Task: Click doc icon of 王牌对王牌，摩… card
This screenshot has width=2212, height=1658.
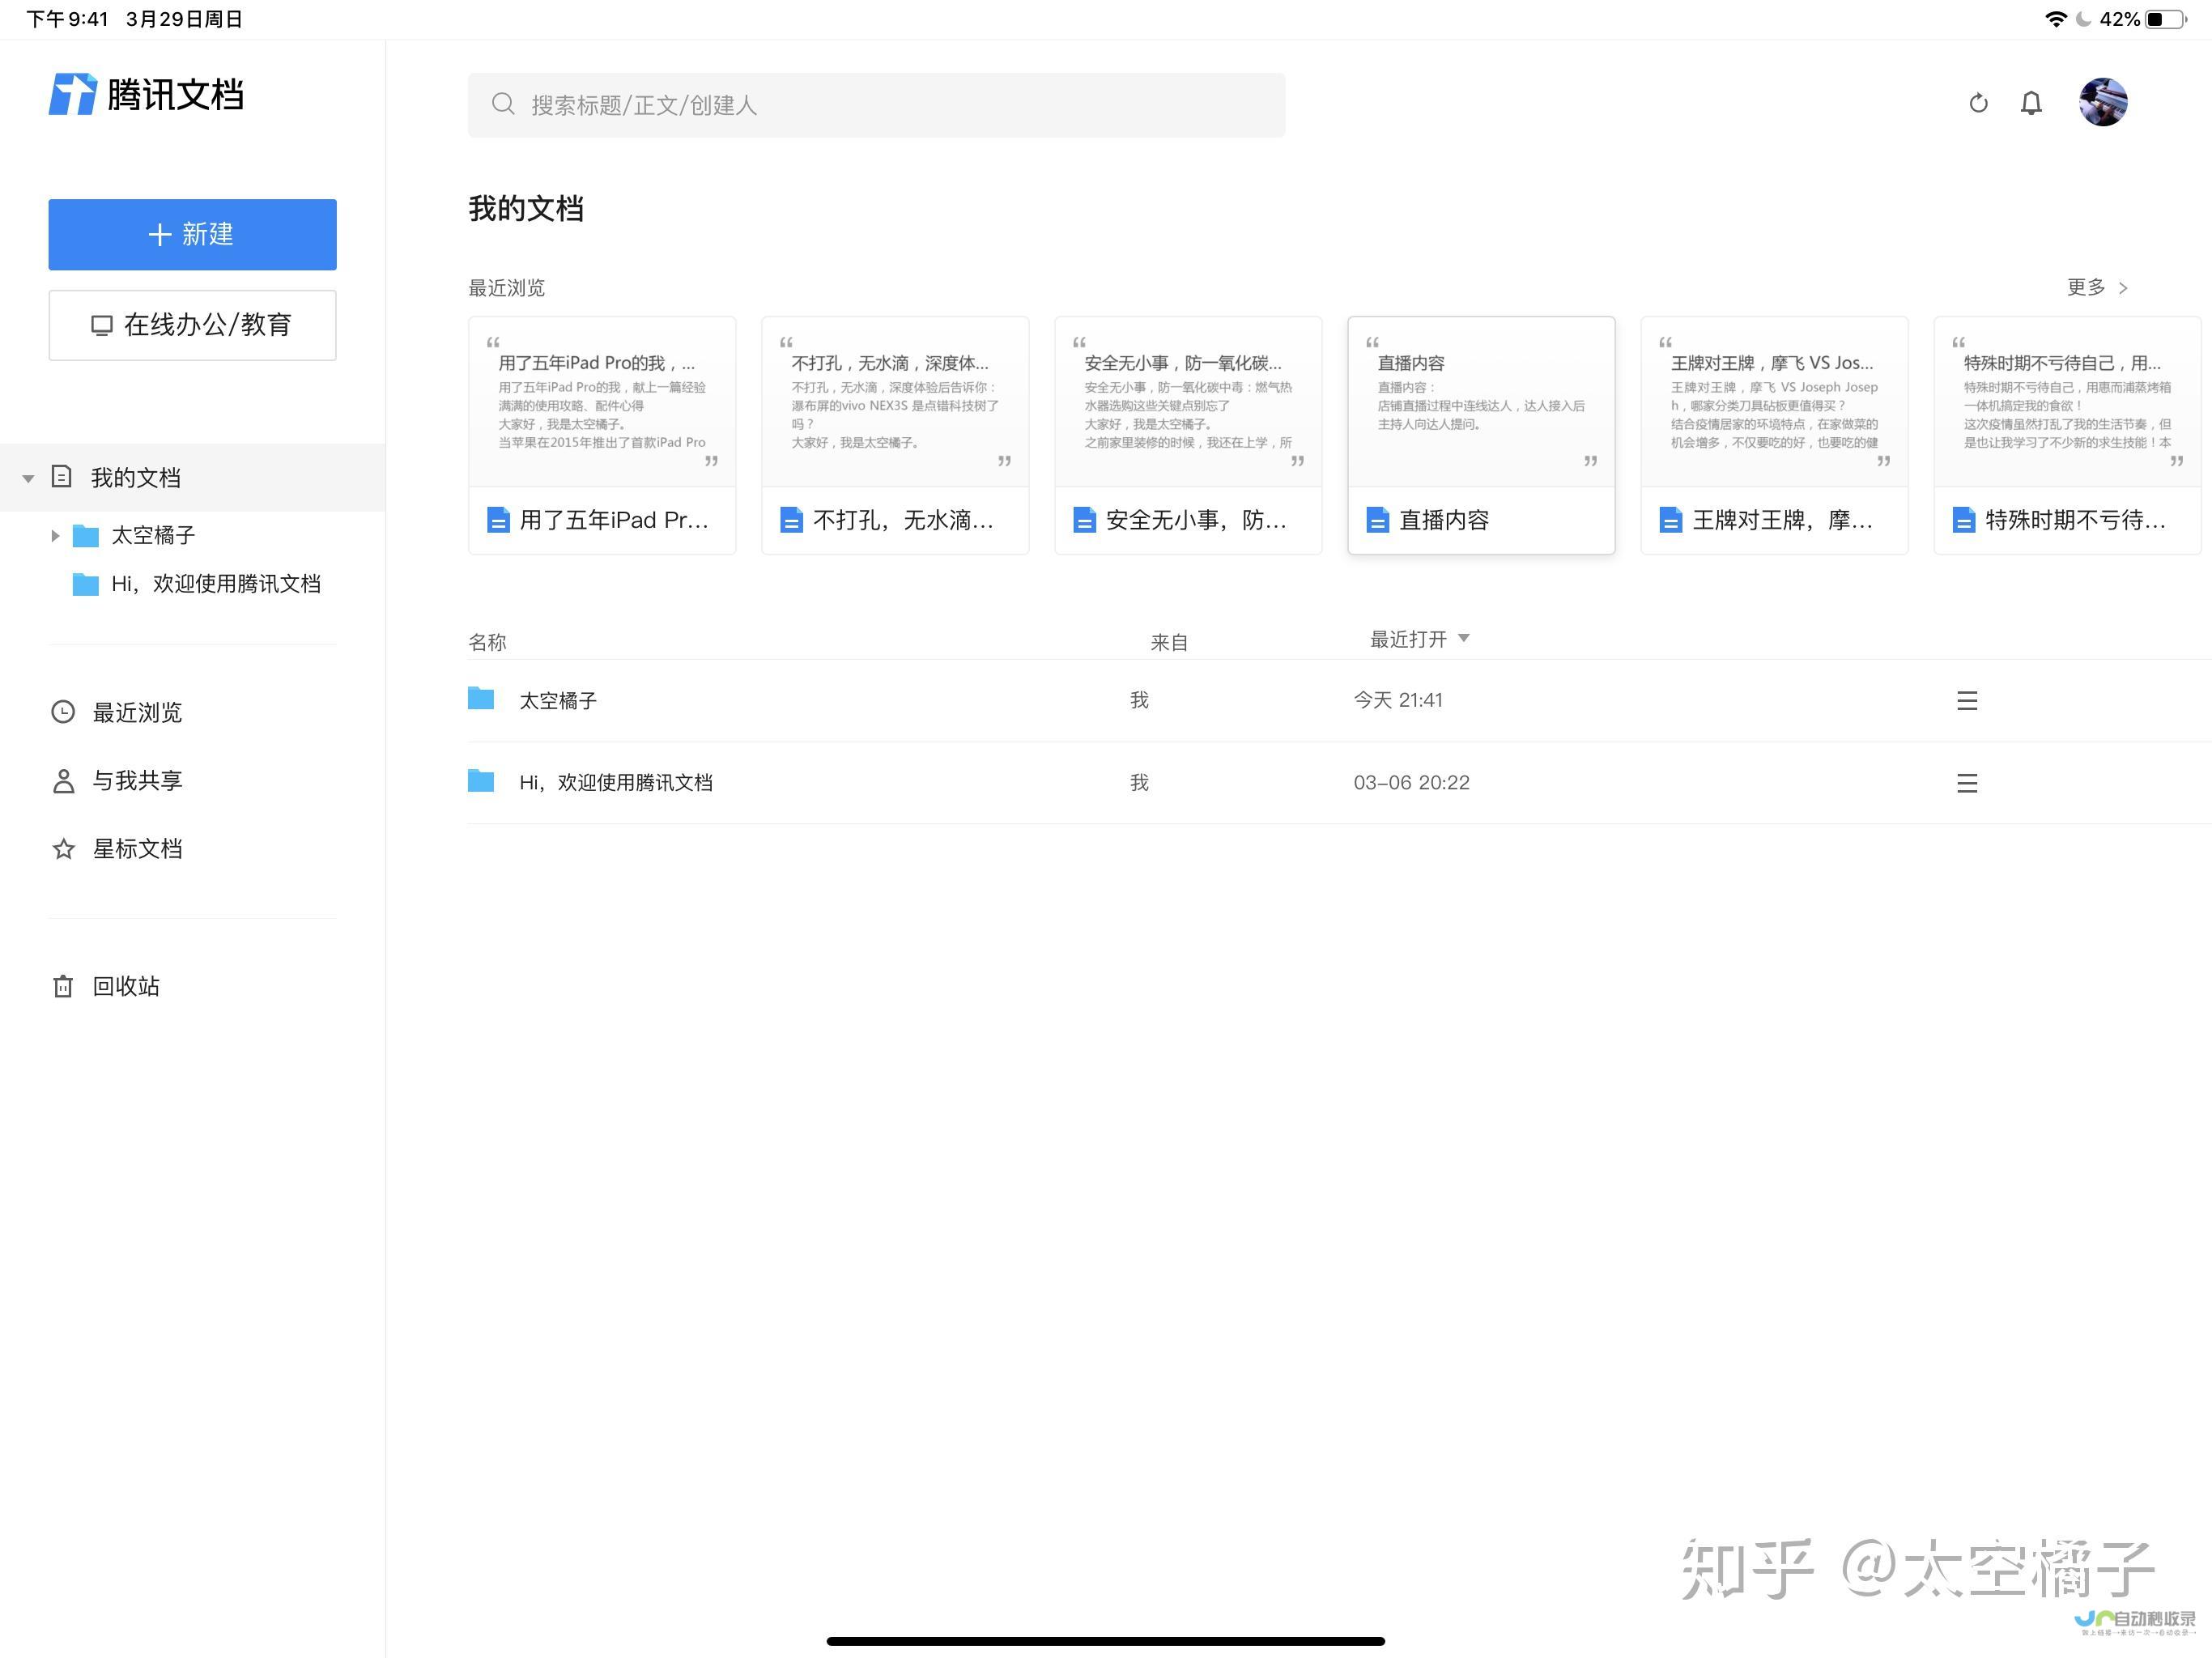Action: coord(1670,520)
